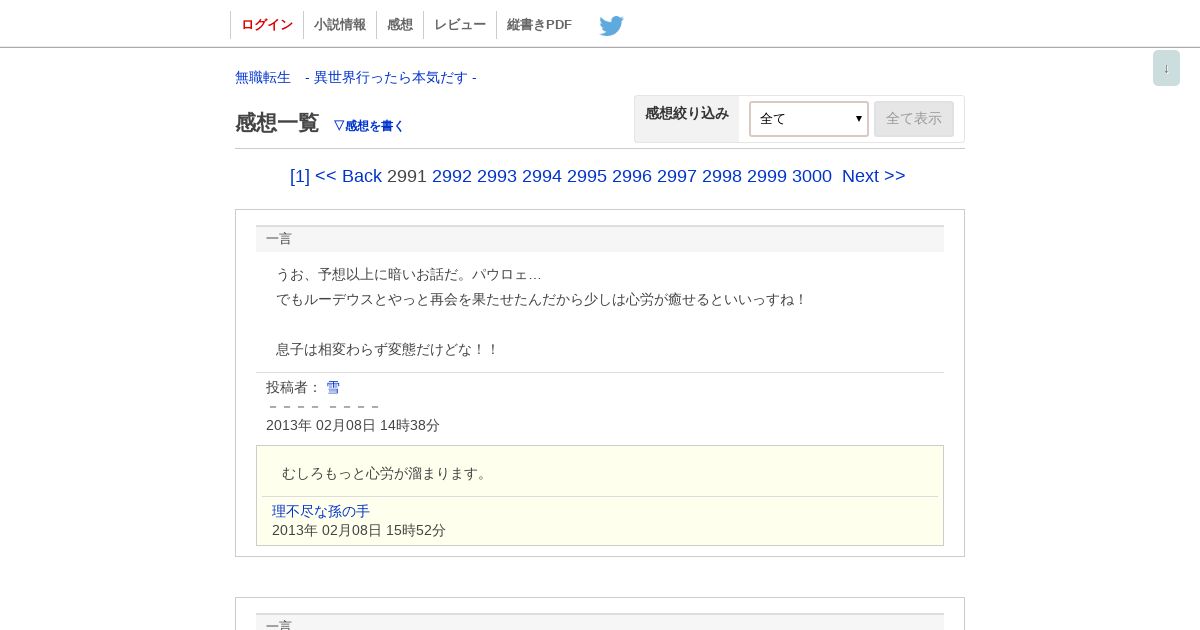Go to page 3000
This screenshot has height=630, width=1200.
pos(812,176)
